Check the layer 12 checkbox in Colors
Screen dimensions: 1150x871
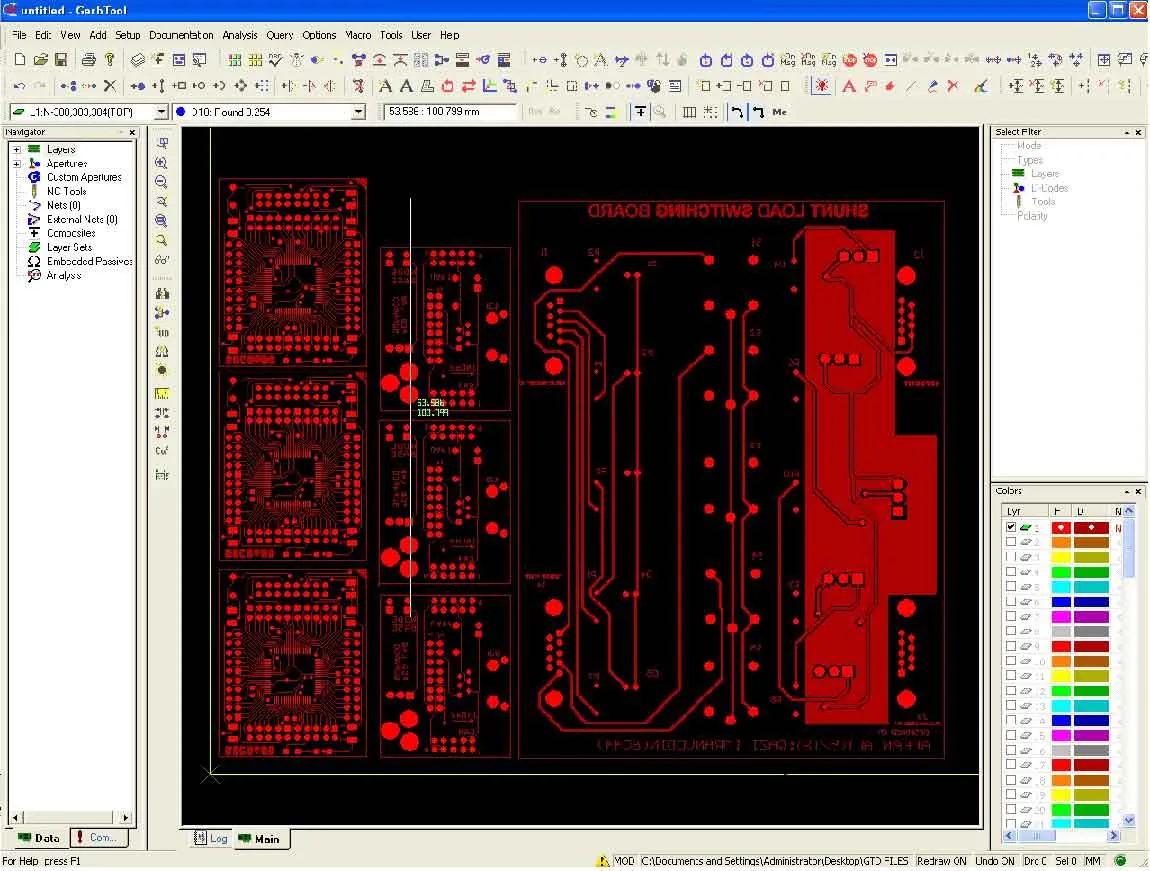pyautogui.click(x=1011, y=691)
